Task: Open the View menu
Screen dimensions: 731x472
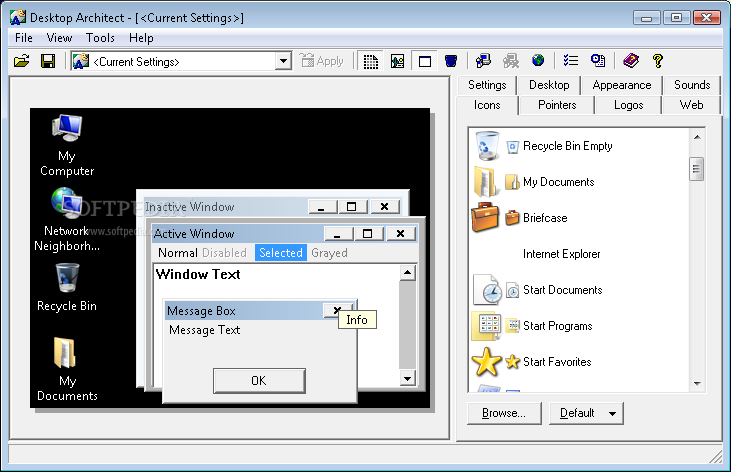Action: 59,38
